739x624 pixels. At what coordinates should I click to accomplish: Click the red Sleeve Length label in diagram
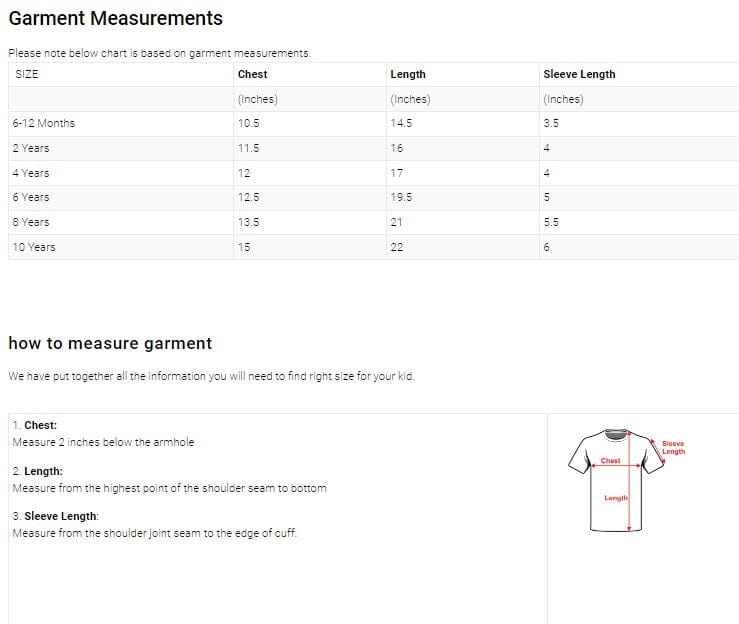pos(673,447)
